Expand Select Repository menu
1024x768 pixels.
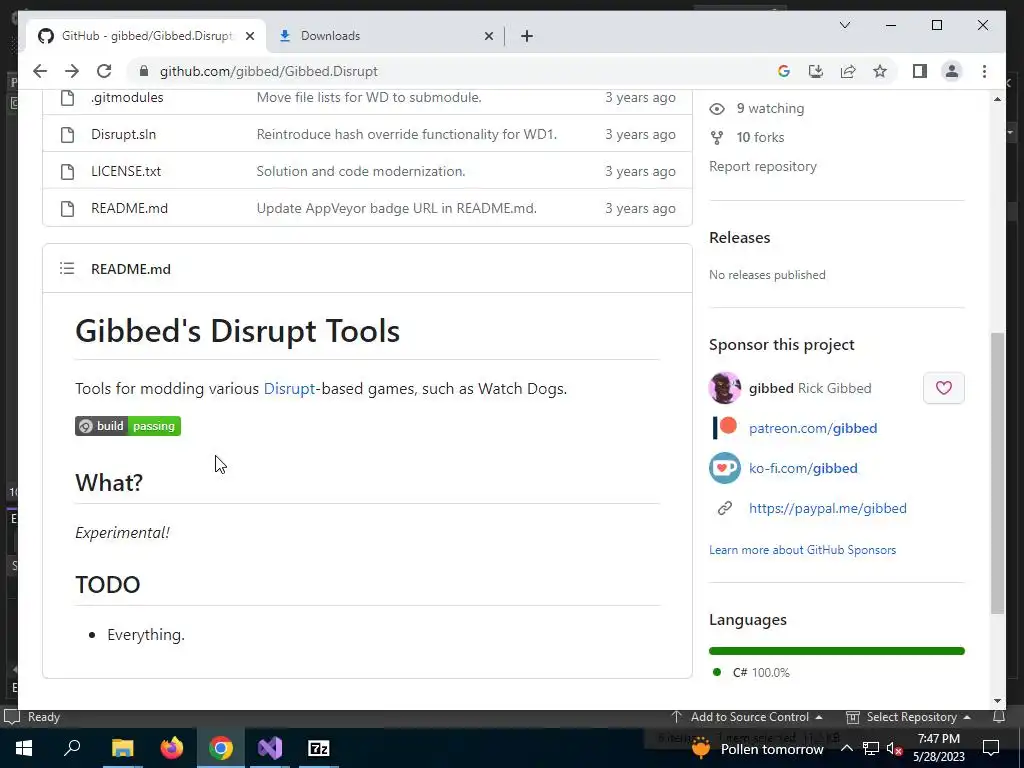(x=908, y=716)
